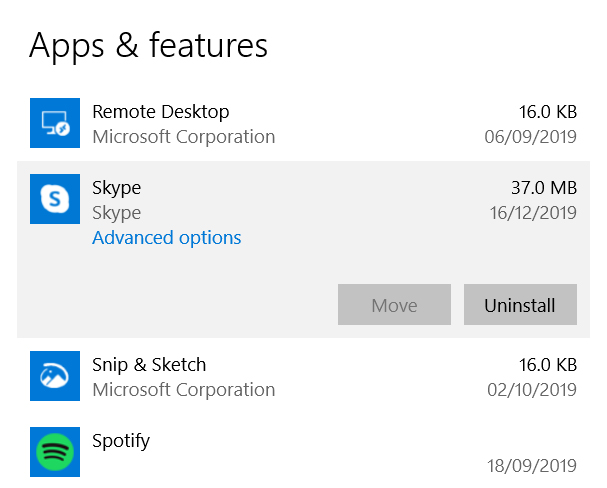Select the Snip & Sketch app name
Screen dimensions: 607x488
(148, 365)
